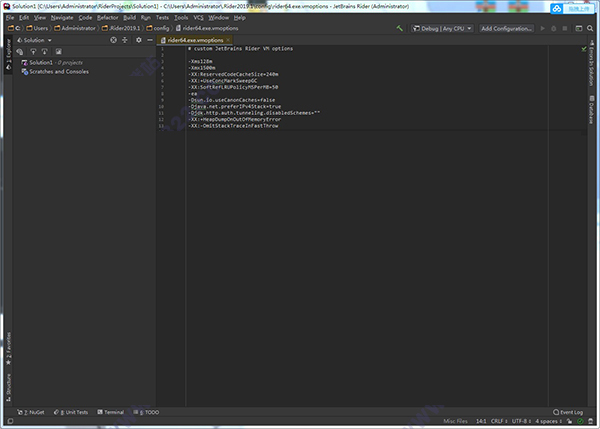
Task: Click the .Rider2019.1 breadcrumb folder
Action: tap(121, 28)
